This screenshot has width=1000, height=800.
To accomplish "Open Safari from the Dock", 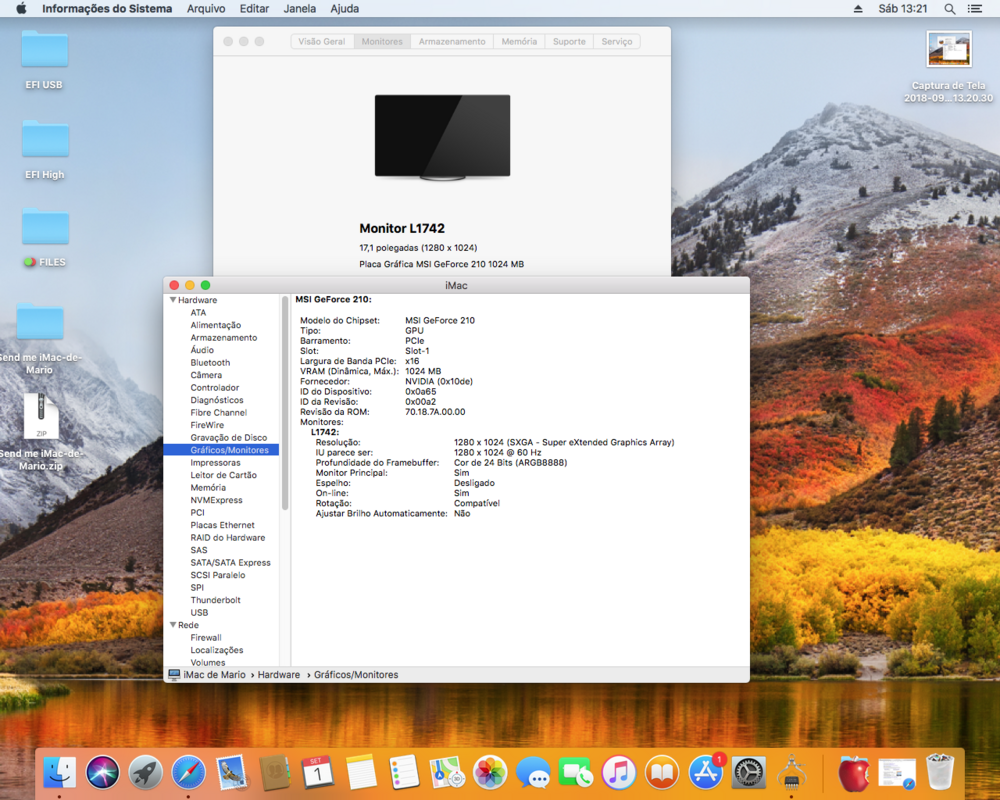I will [188, 772].
